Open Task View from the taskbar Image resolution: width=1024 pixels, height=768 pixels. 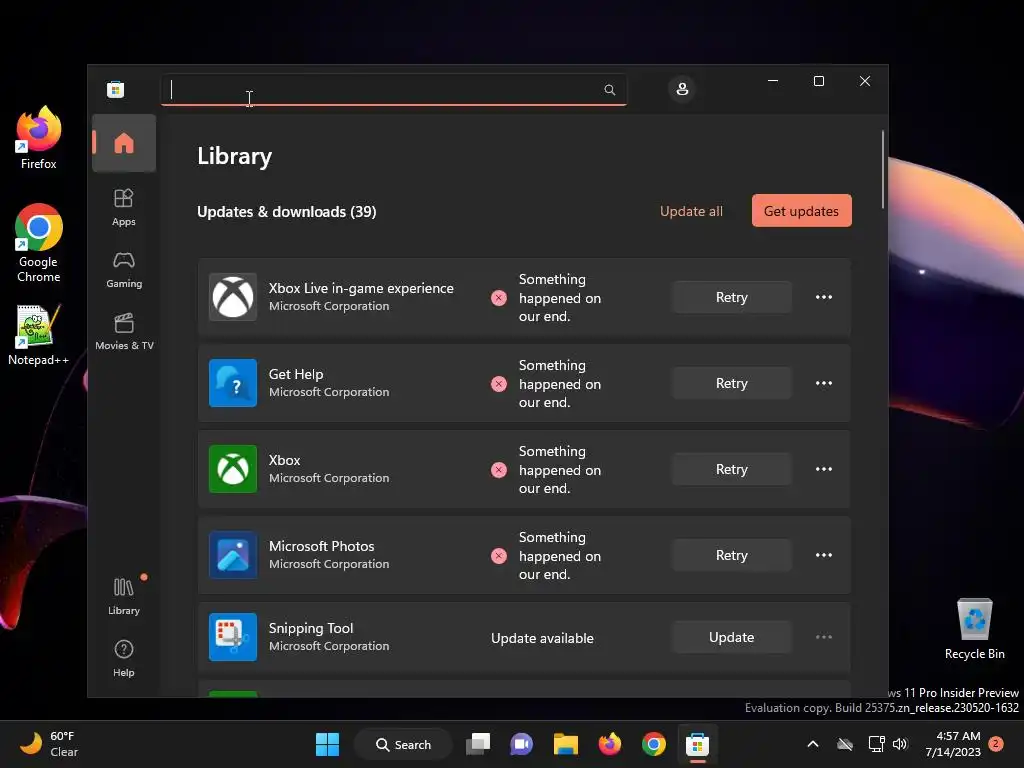pos(478,744)
